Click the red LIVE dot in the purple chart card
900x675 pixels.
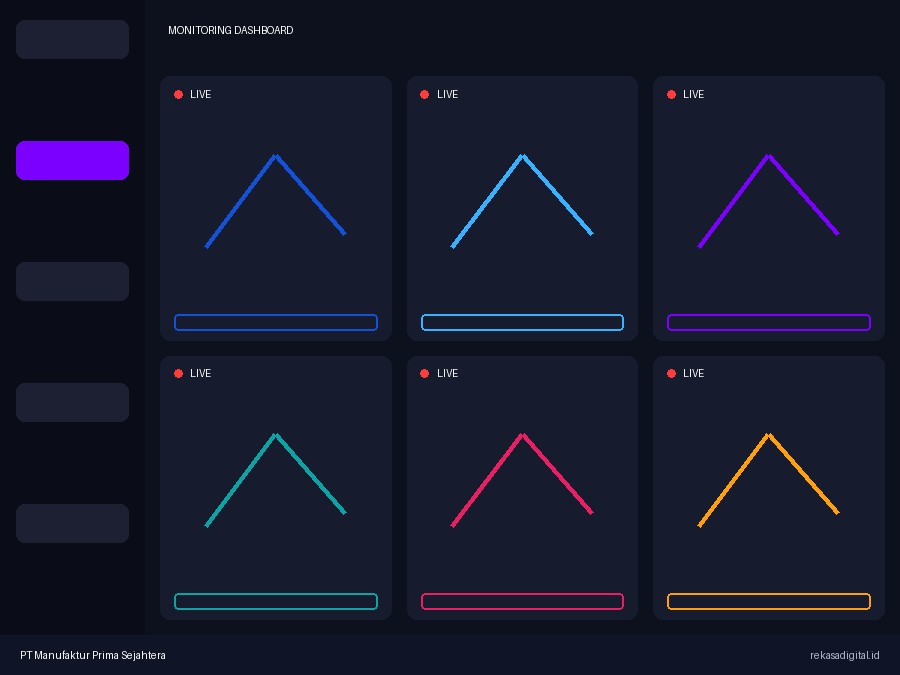[x=672, y=95]
